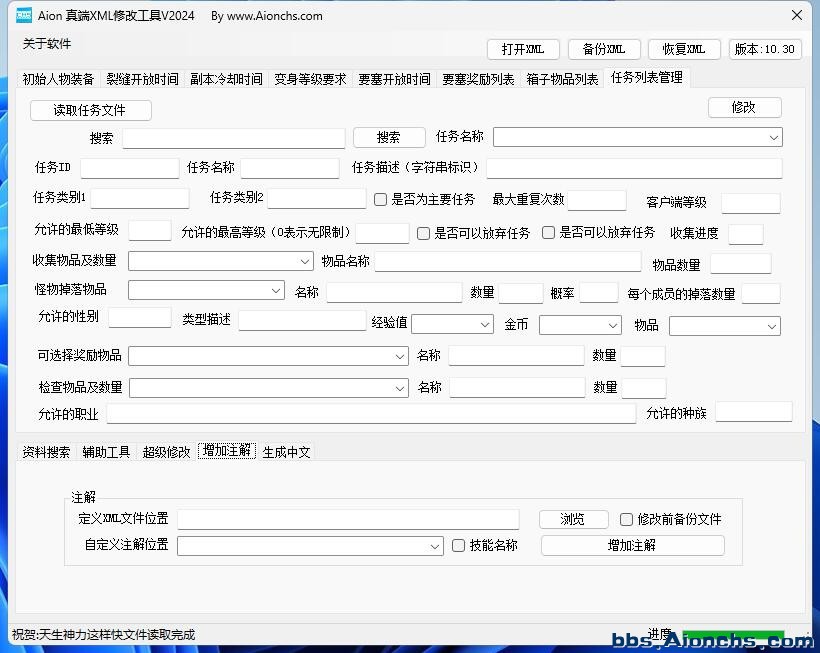The image size is (820, 653).
Task: Click the app icon in the title bar
Action: pyautogui.click(x=24, y=16)
